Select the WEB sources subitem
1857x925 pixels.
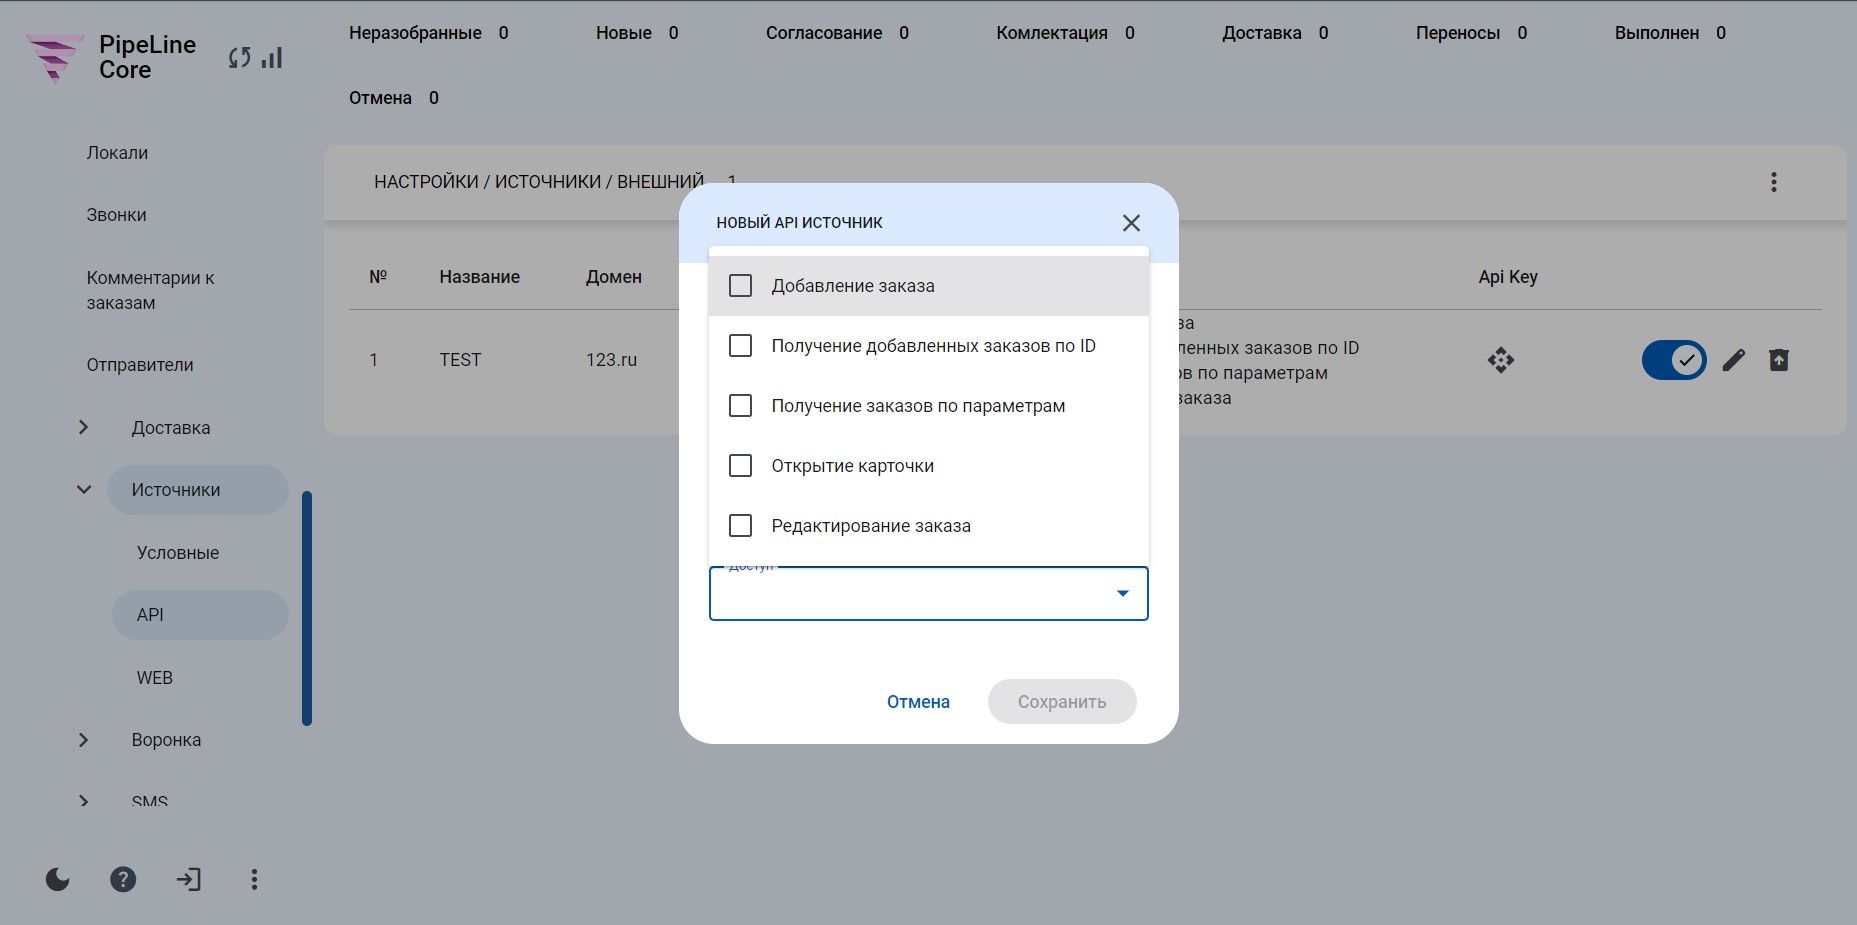point(155,678)
